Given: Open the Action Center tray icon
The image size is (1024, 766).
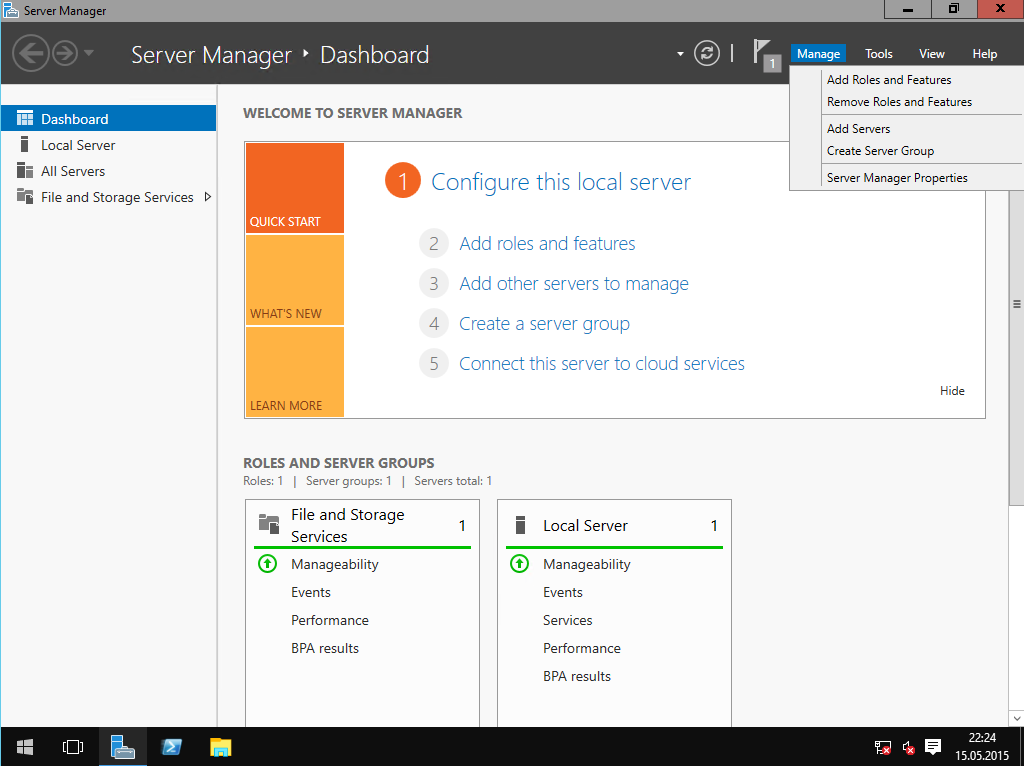Looking at the screenshot, I should [x=933, y=746].
